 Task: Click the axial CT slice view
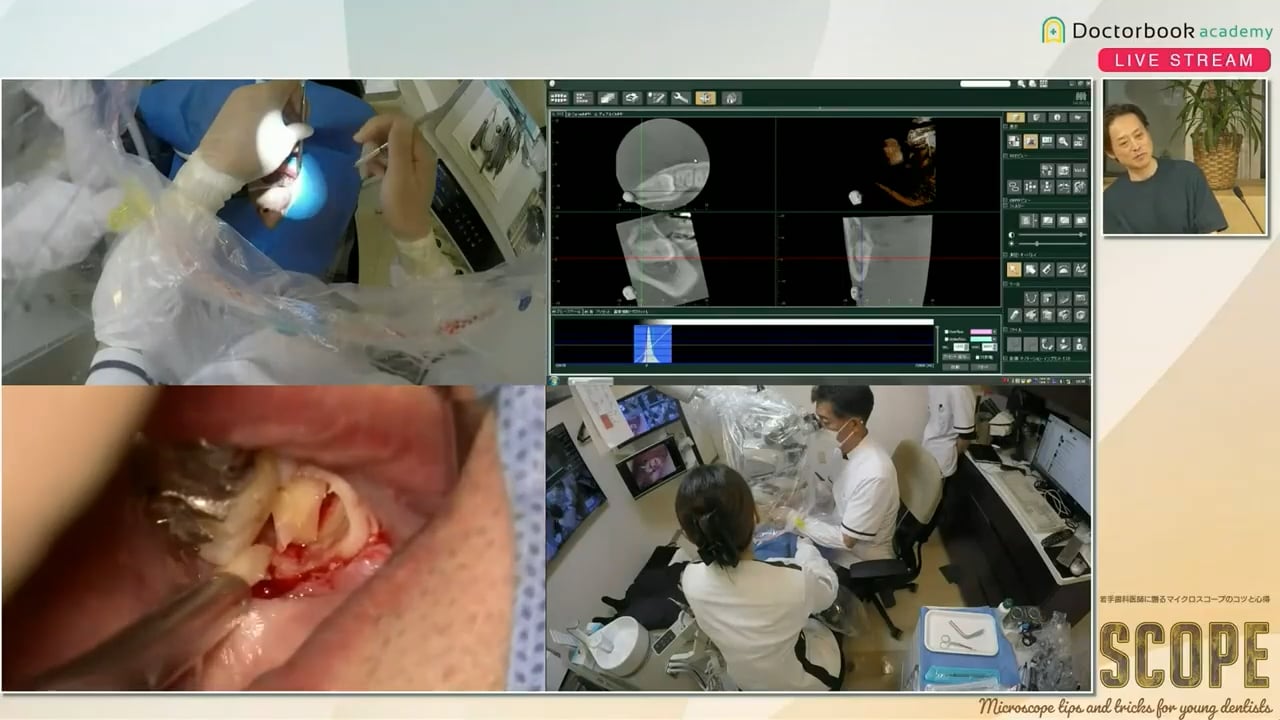[662, 164]
